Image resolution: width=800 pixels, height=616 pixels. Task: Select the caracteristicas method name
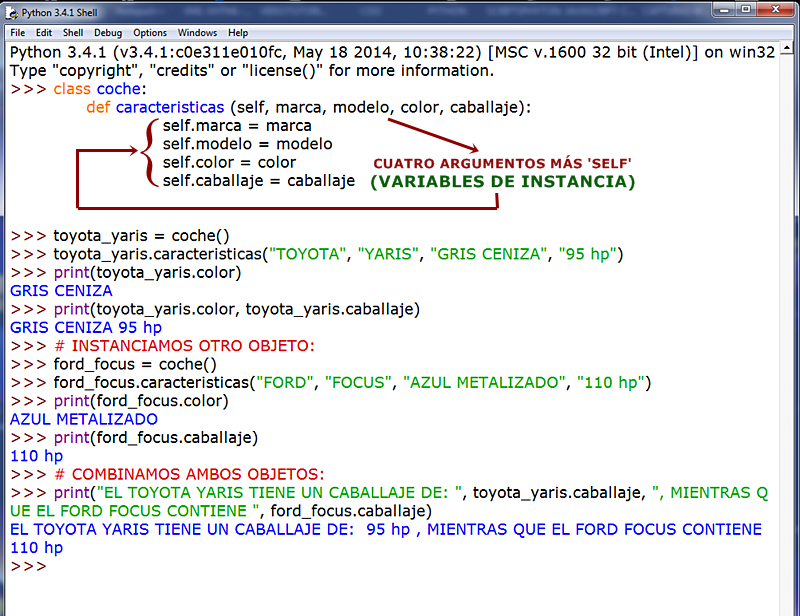coord(170,107)
